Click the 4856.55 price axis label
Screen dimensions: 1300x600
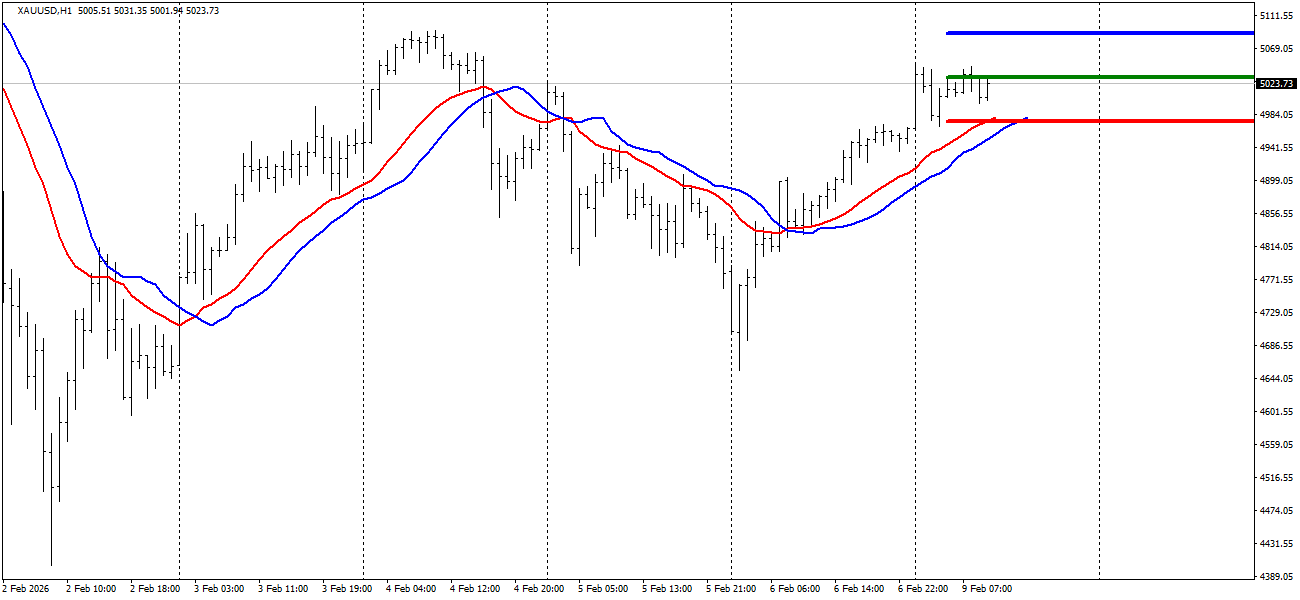click(1277, 214)
